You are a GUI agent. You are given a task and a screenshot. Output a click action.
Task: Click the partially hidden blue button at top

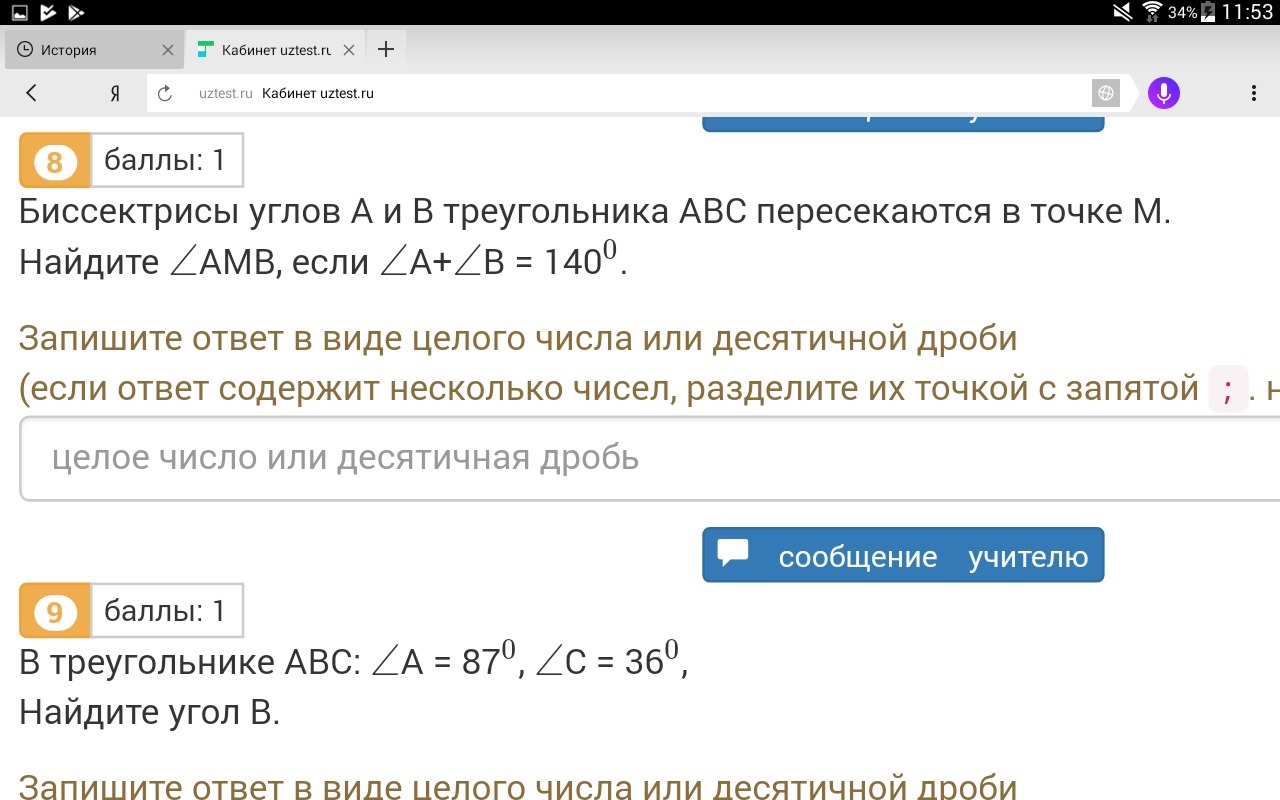click(902, 123)
